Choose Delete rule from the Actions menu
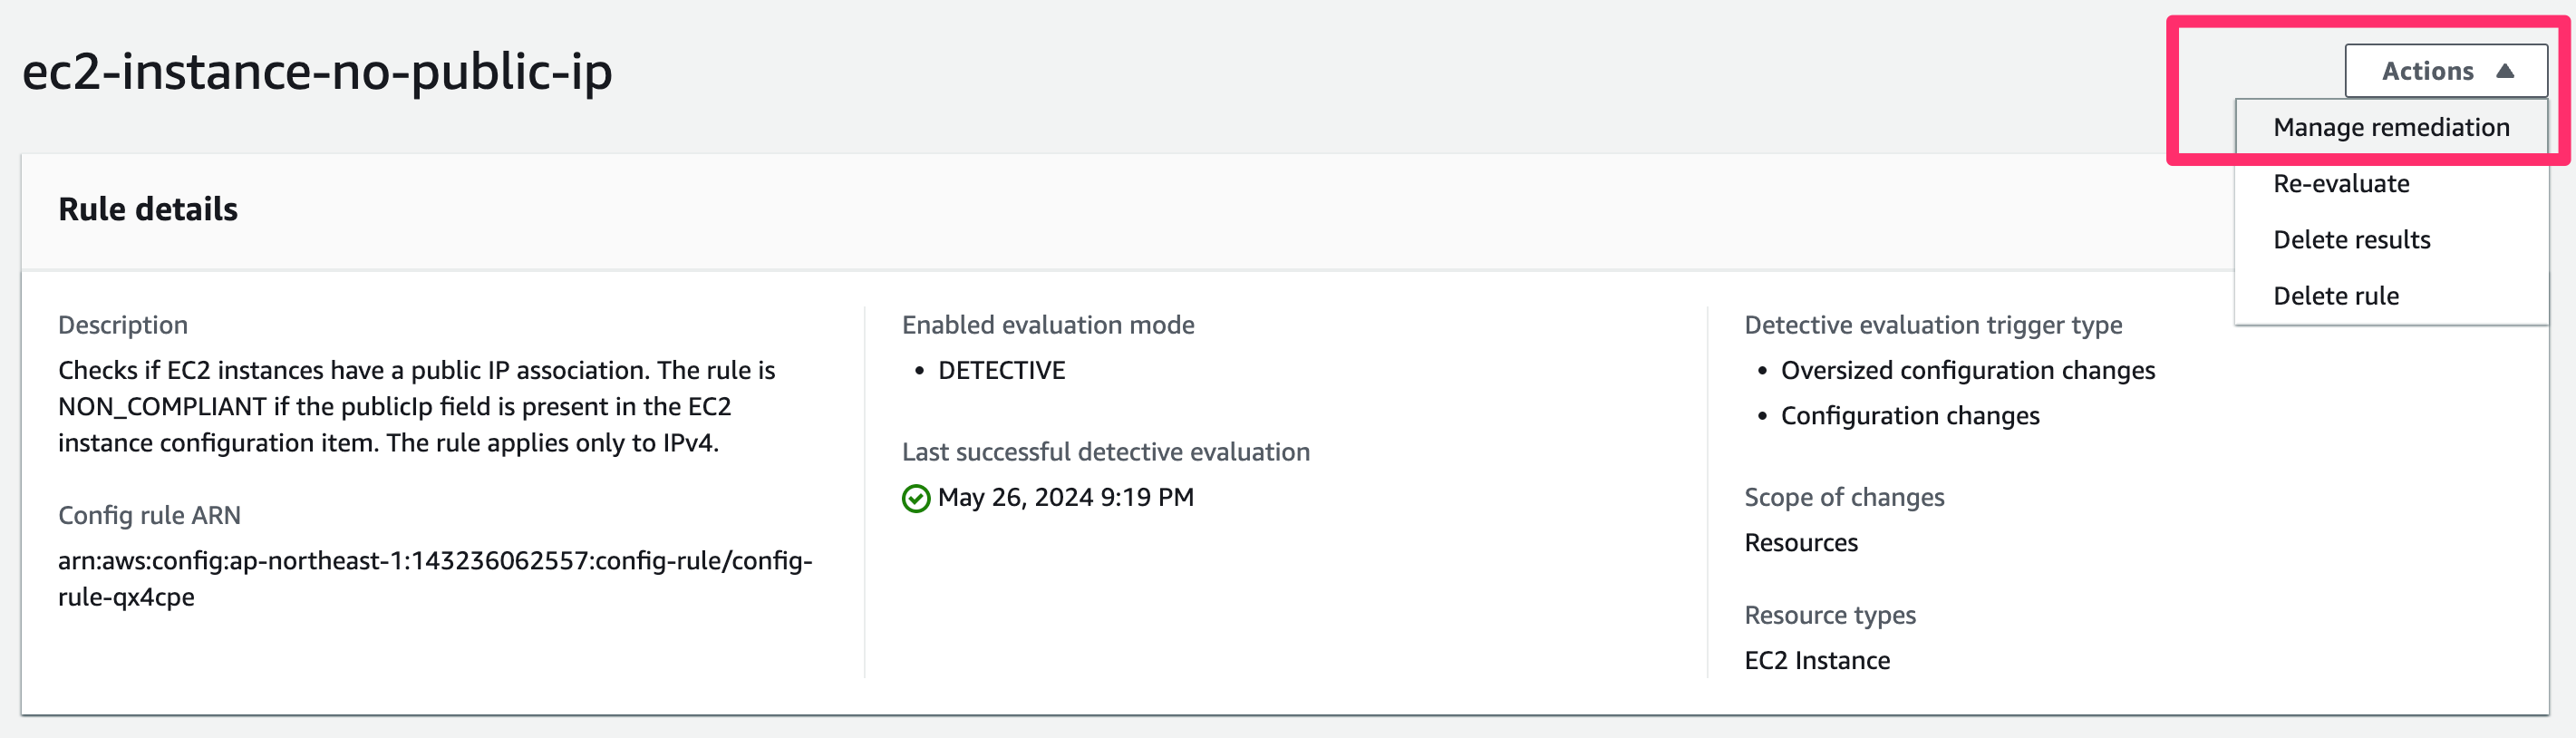This screenshot has width=2576, height=738. (2335, 296)
